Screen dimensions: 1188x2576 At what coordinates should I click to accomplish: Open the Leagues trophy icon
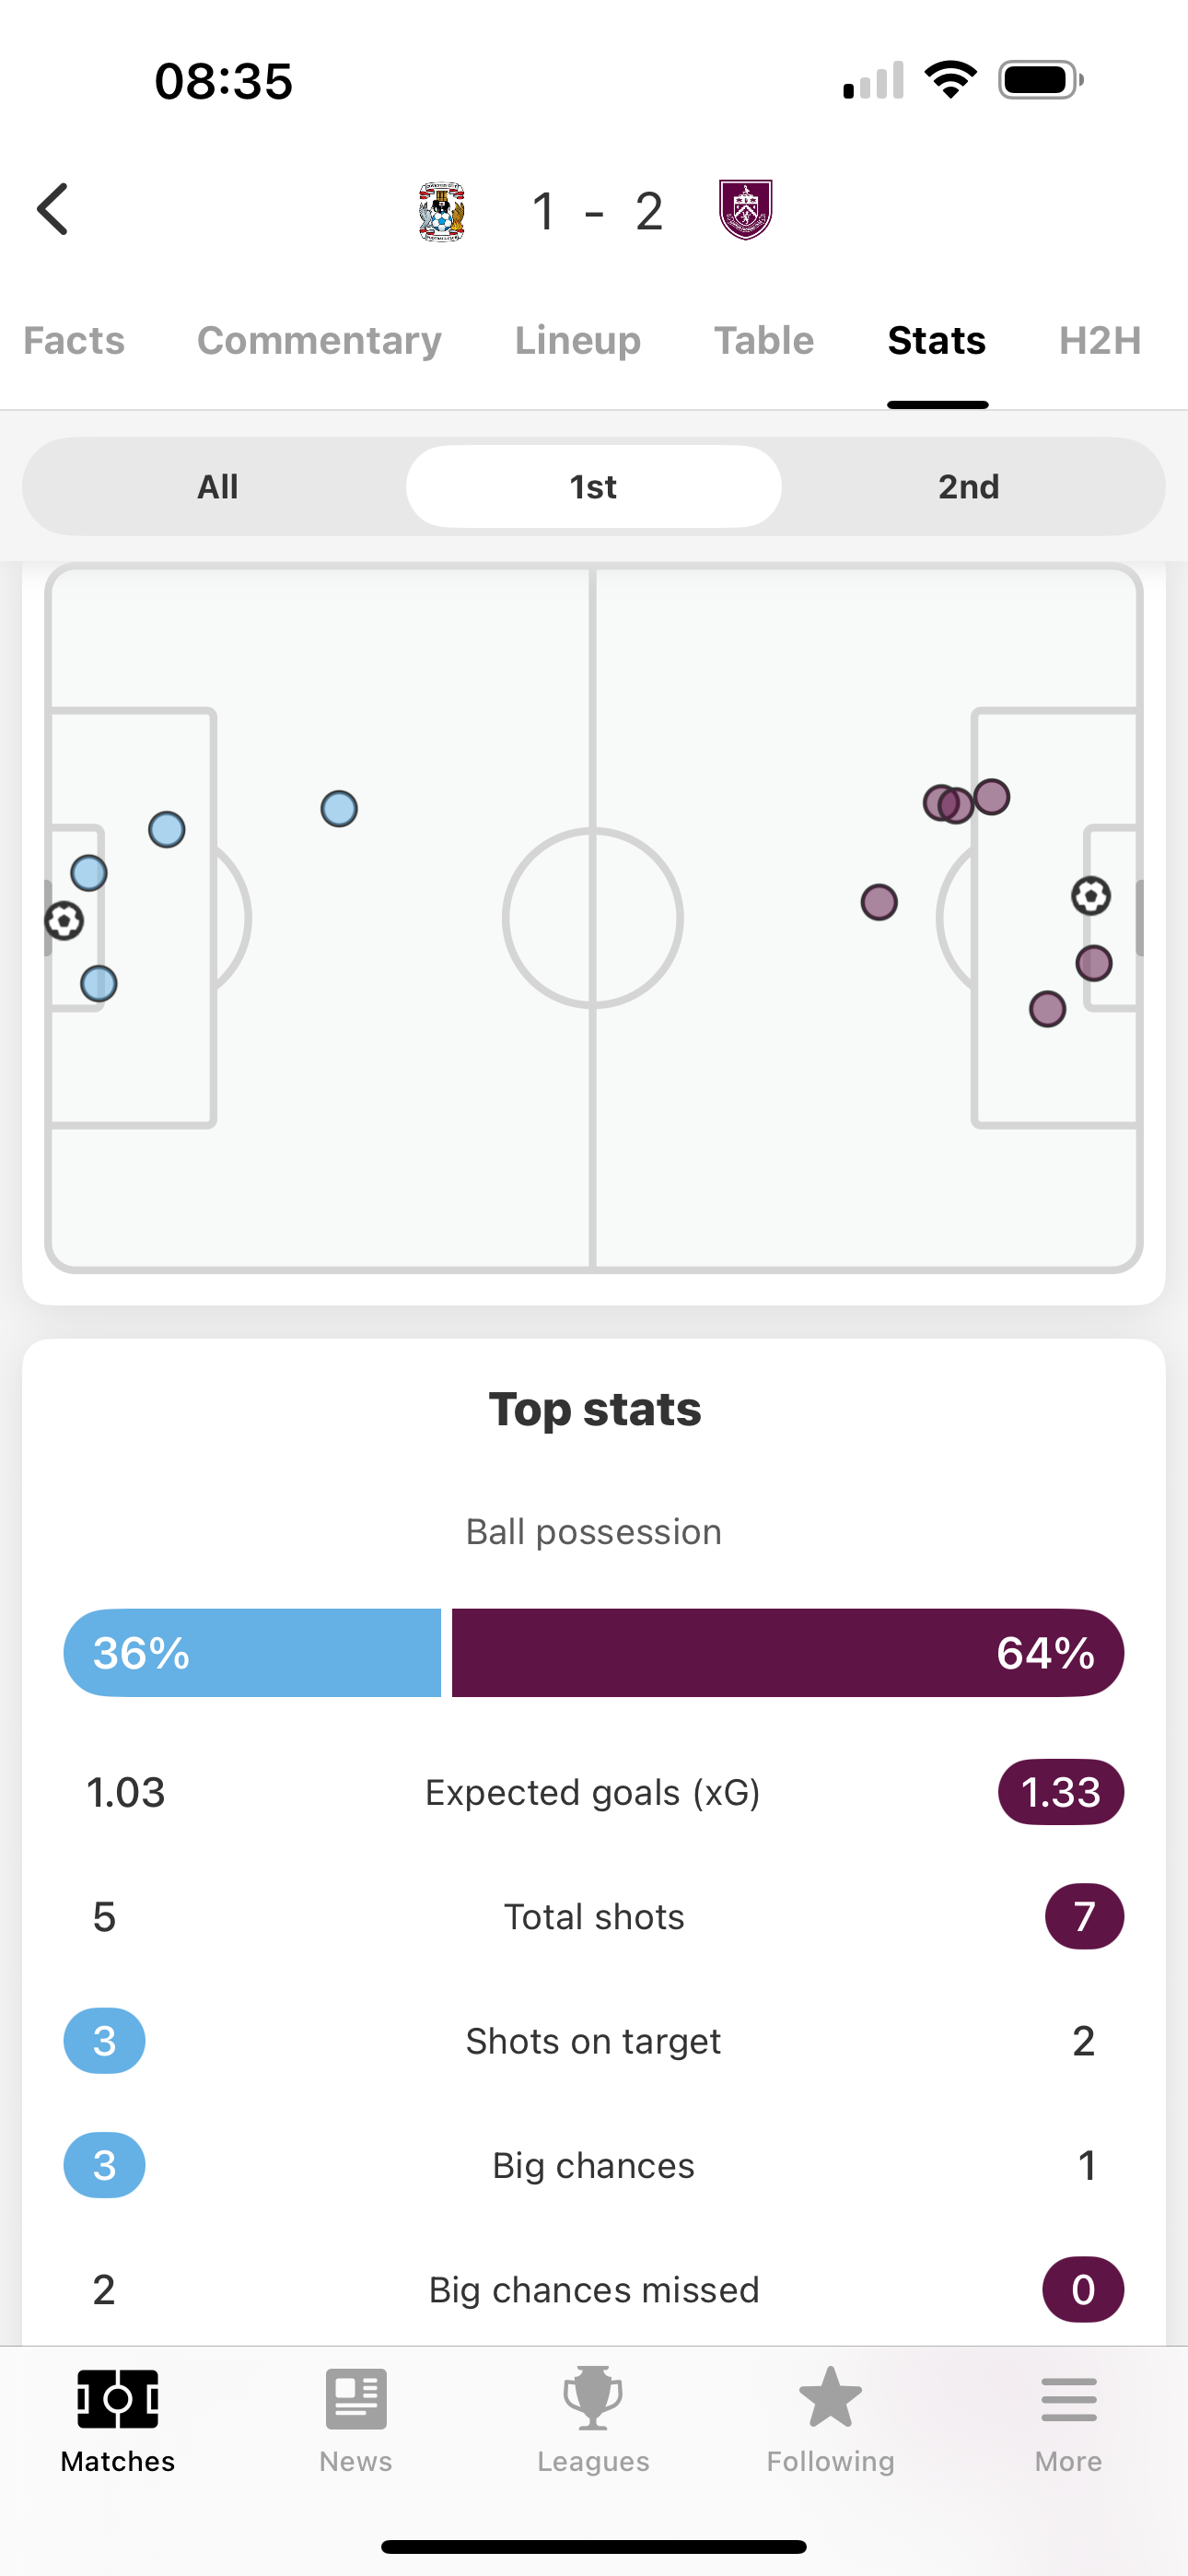coord(593,2398)
